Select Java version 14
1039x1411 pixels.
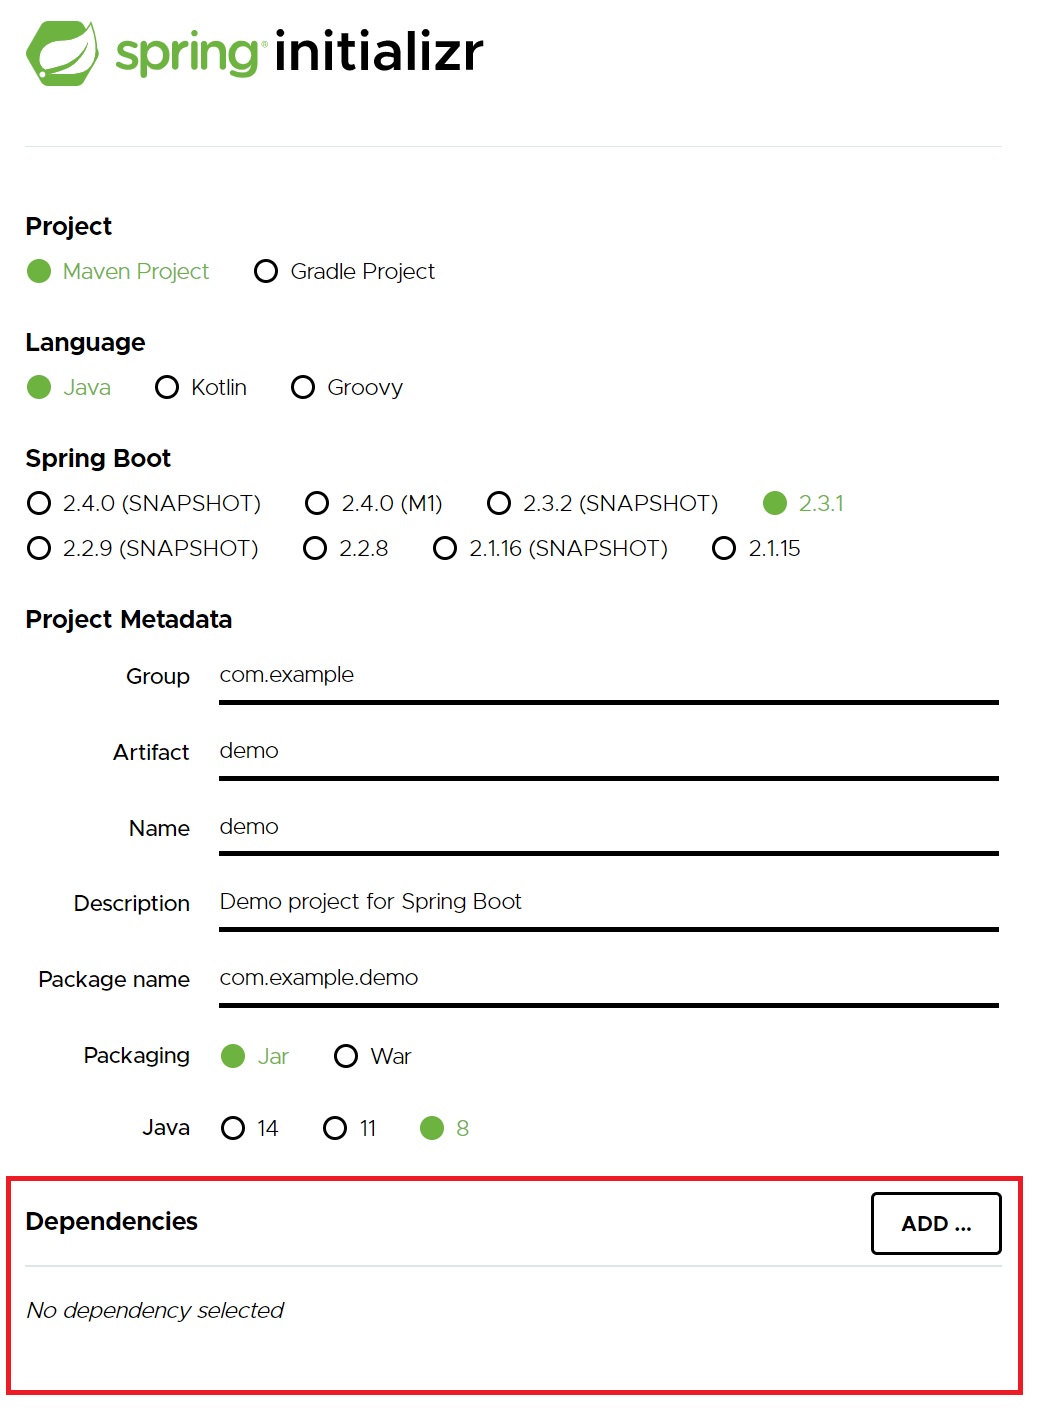(250, 1128)
